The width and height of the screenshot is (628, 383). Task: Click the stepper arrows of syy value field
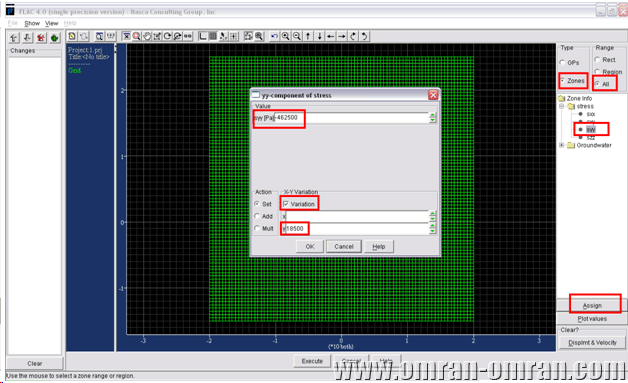(432, 118)
